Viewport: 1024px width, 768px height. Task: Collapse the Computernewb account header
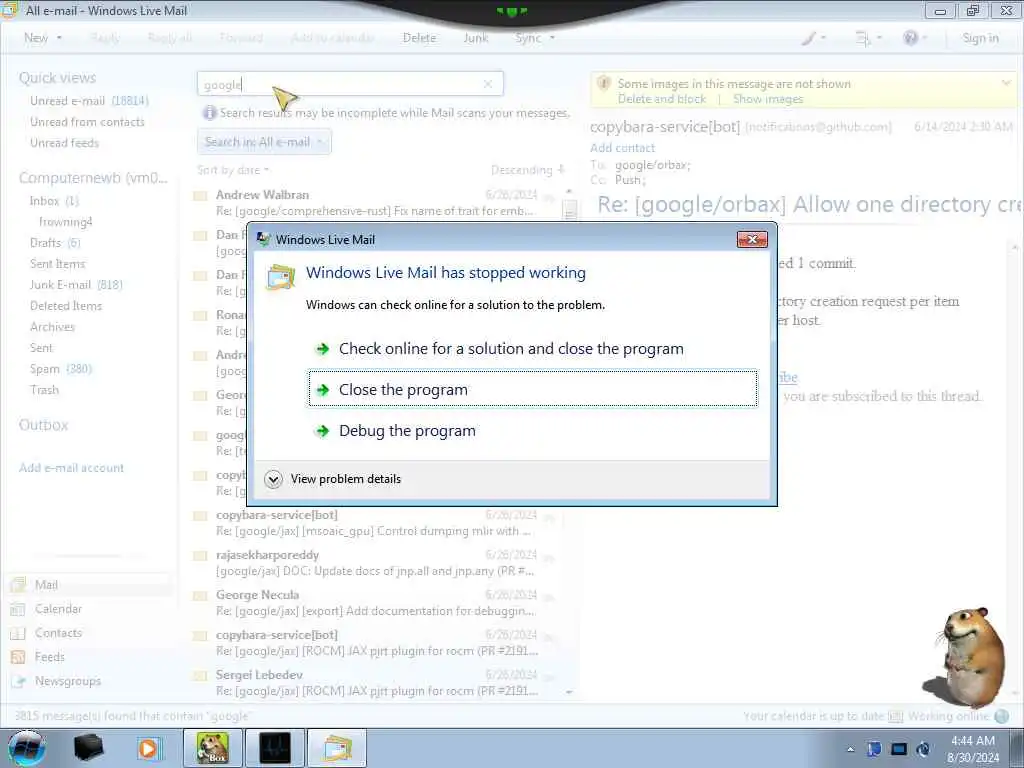point(93,178)
